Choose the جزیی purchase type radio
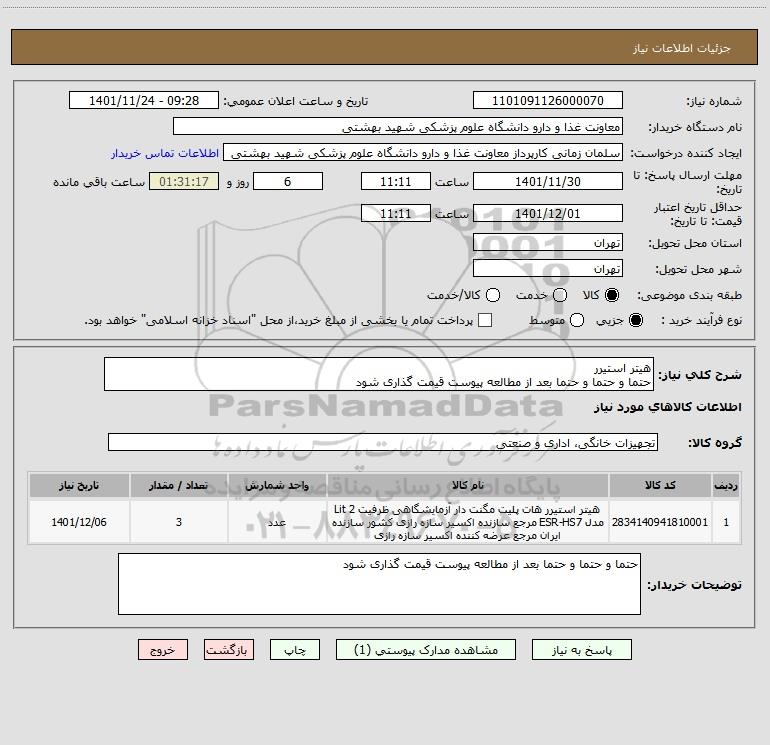770x745 pixels. 635,320
